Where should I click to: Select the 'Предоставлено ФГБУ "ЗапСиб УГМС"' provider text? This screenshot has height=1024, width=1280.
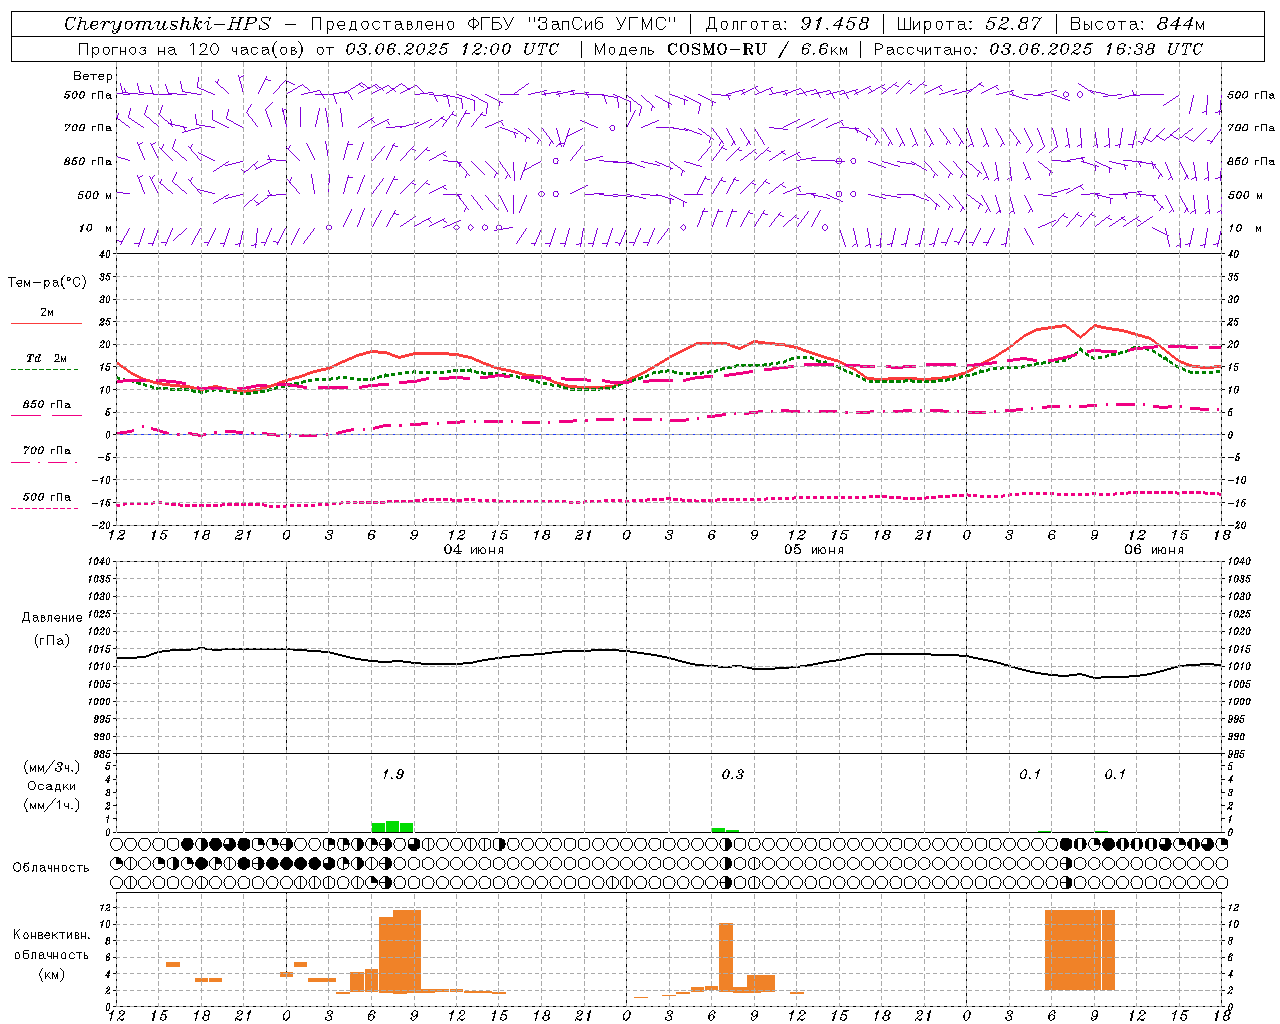[494, 24]
